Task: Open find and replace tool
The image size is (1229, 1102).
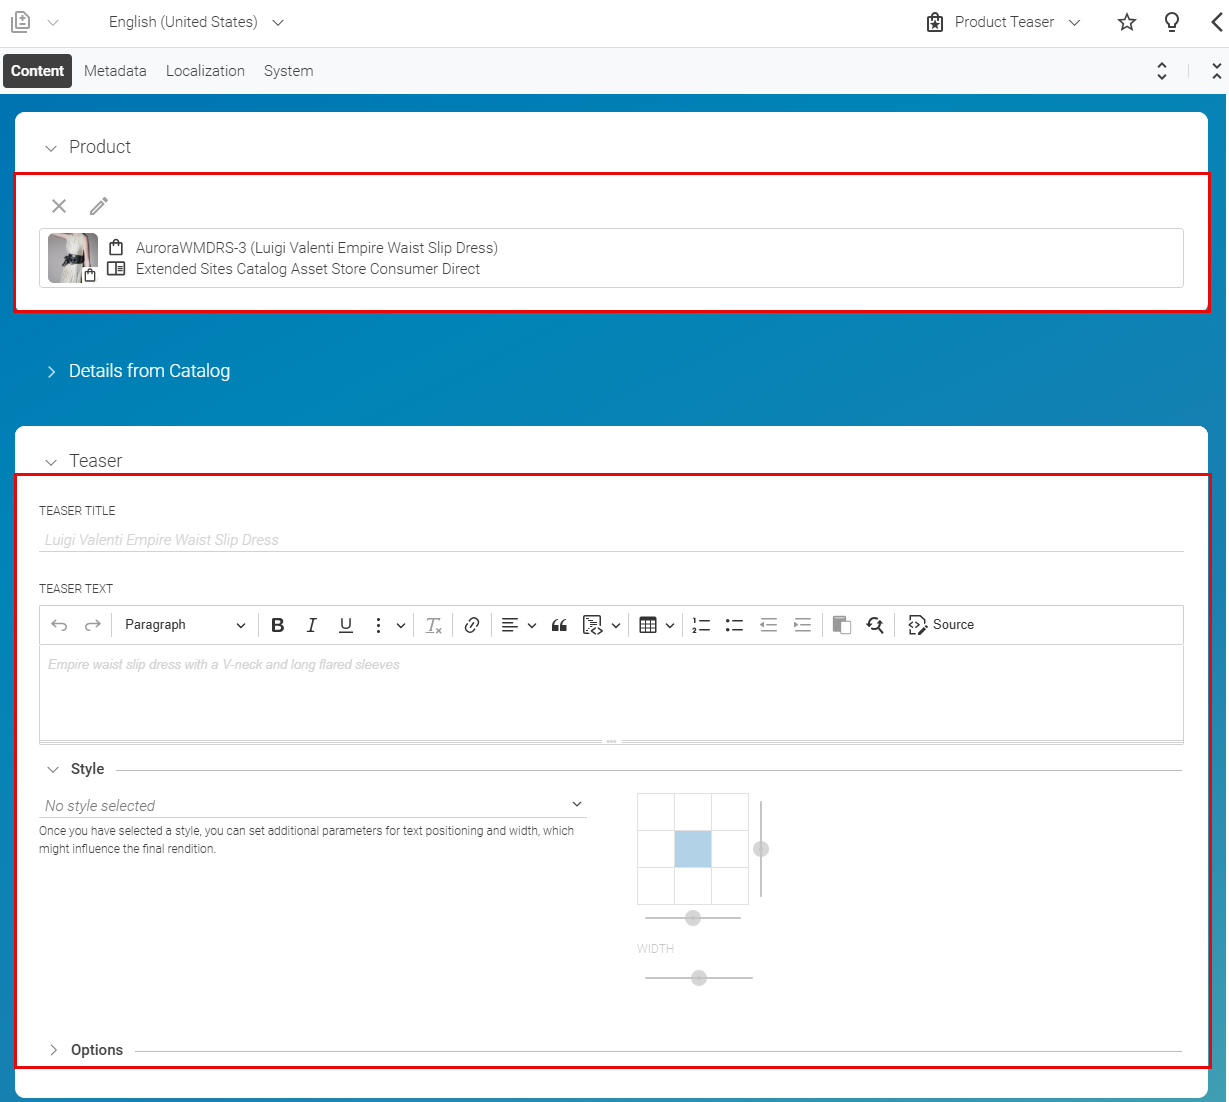Action: pos(875,625)
